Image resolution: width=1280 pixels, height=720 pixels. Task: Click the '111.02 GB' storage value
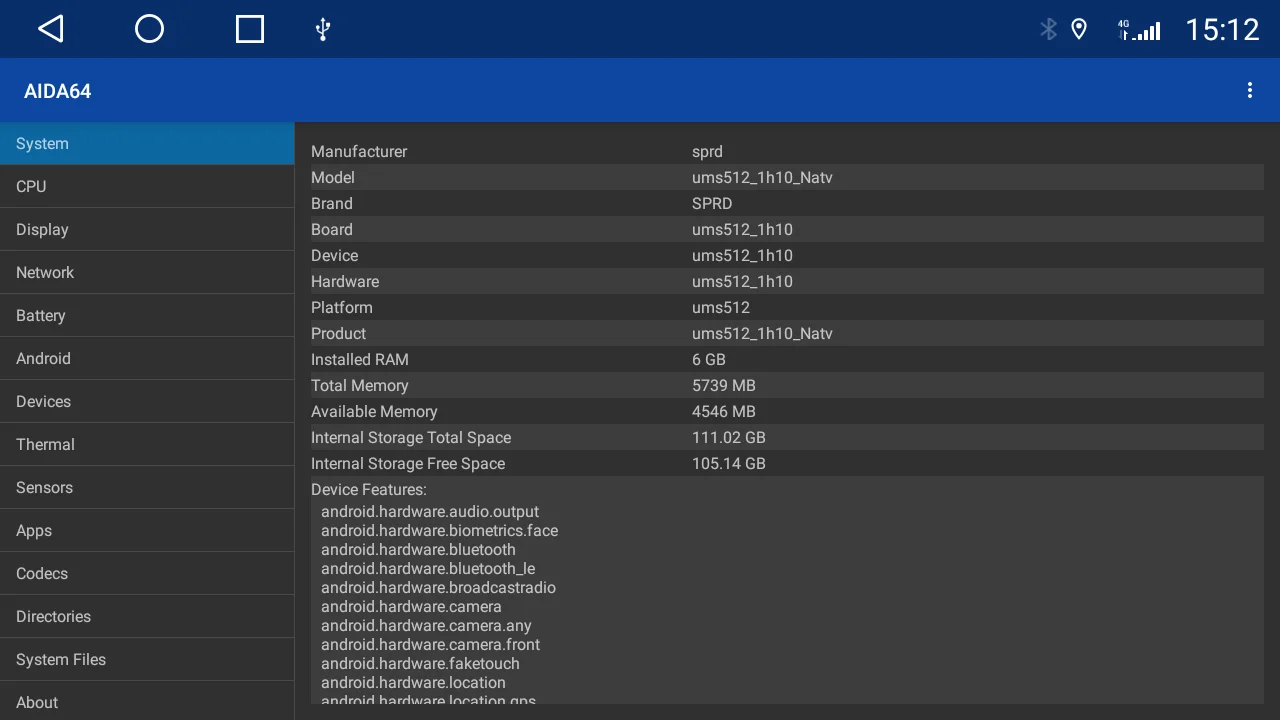click(x=729, y=438)
